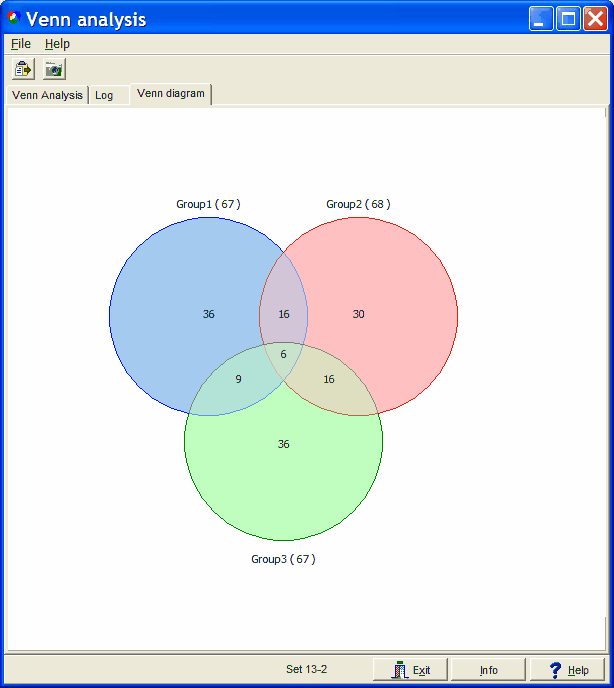Click the Info button
The image size is (614, 688).
click(x=488, y=670)
